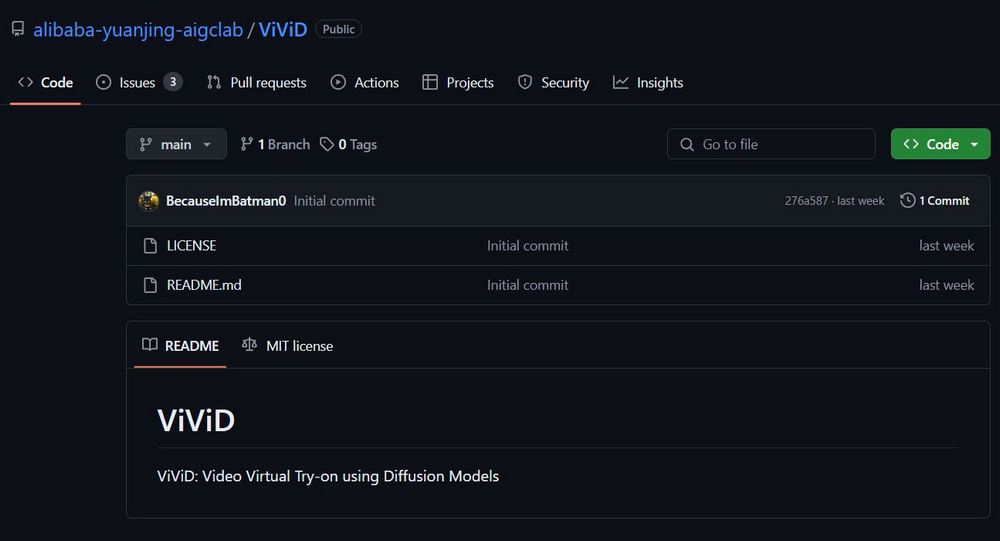Click the Actions play icon
1000x541 pixels.
click(338, 82)
